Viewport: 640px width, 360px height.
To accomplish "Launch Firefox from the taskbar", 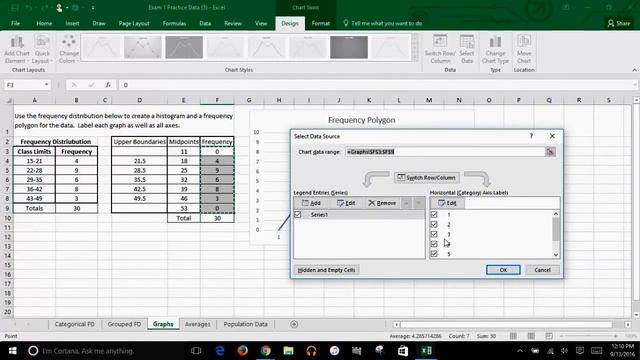I will coord(242,351).
